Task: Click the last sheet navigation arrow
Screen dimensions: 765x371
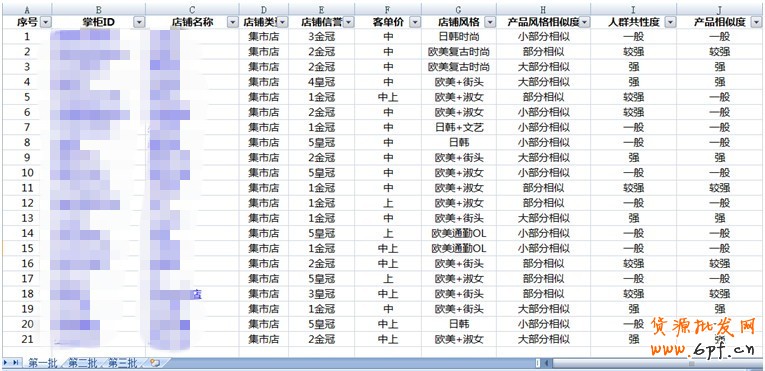Action: pos(16,362)
